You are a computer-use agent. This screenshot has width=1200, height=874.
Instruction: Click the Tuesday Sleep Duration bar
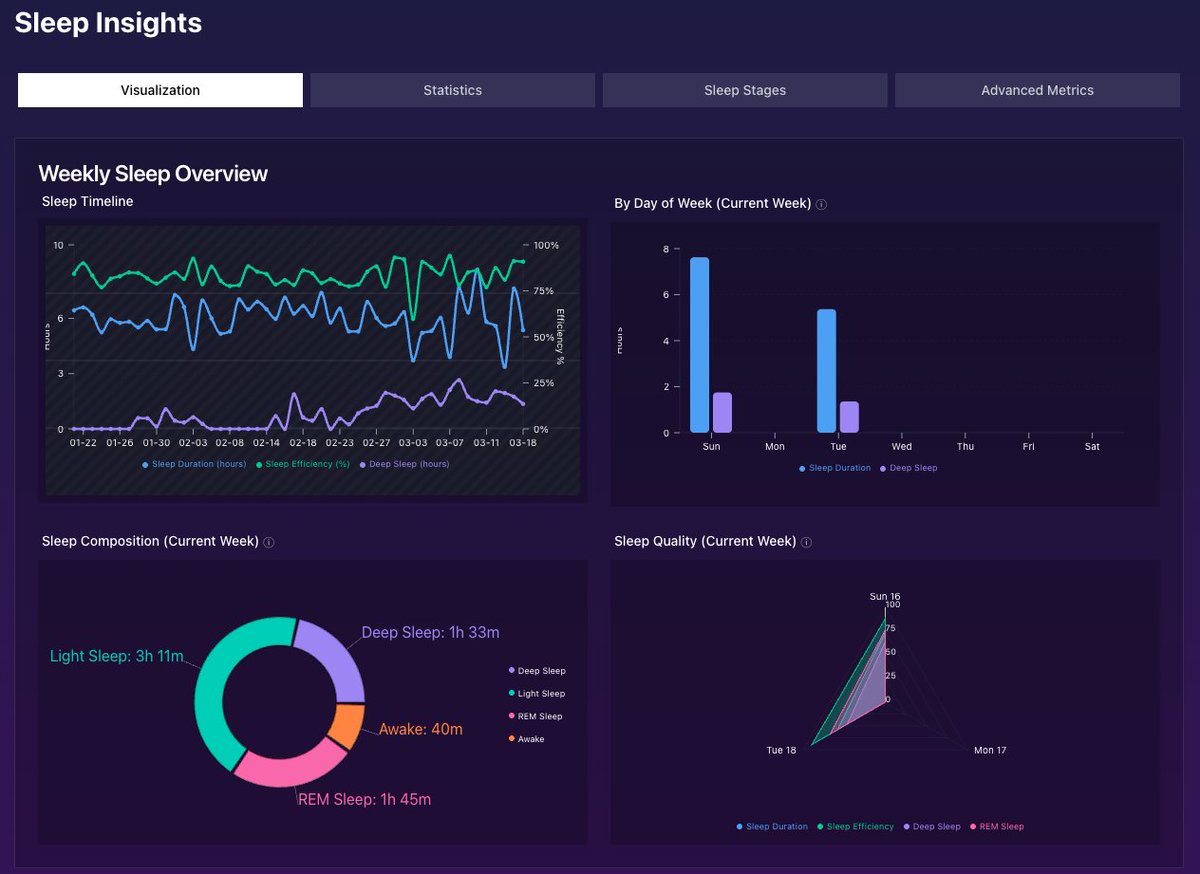[826, 371]
